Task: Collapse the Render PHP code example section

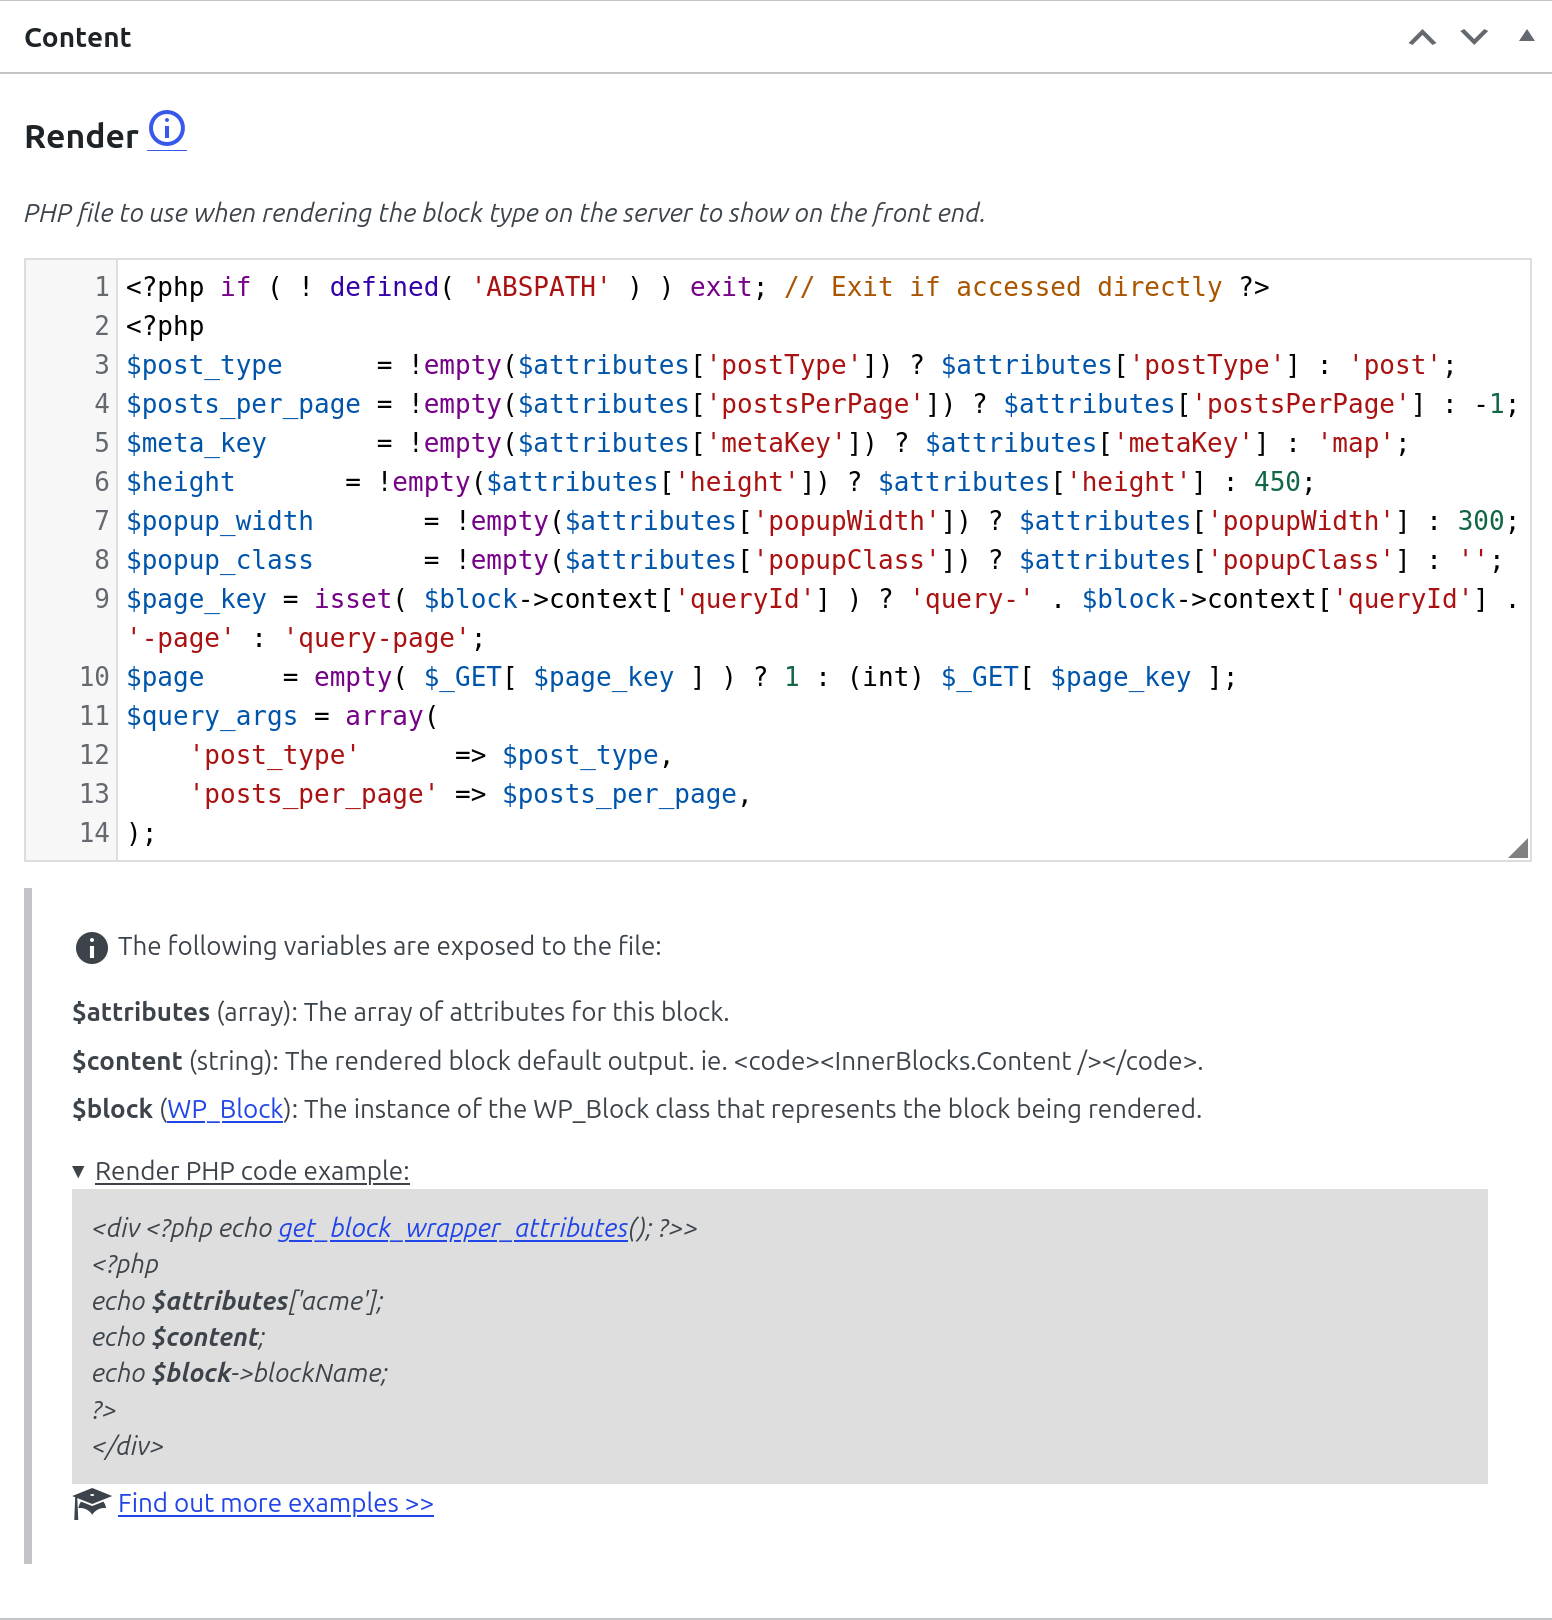Action: (241, 1171)
